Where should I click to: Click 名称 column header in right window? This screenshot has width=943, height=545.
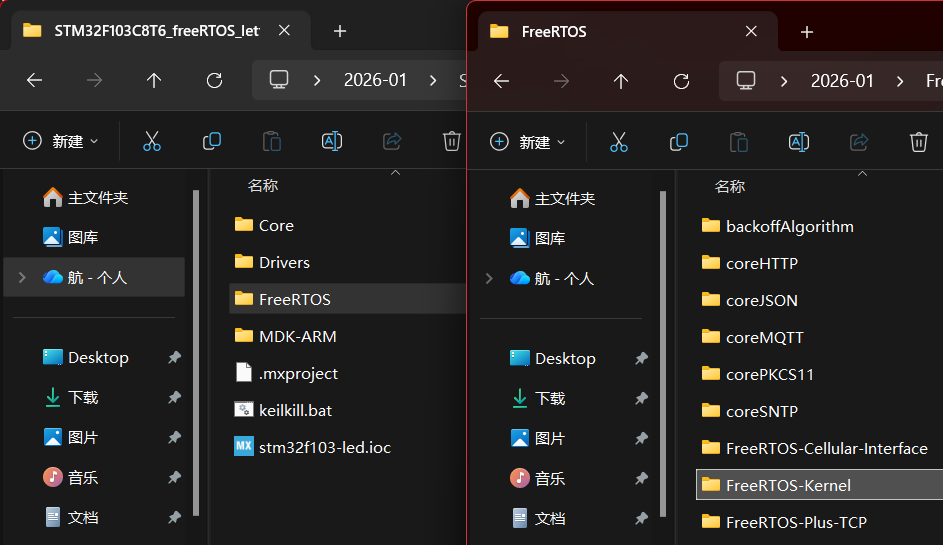pyautogui.click(x=730, y=187)
